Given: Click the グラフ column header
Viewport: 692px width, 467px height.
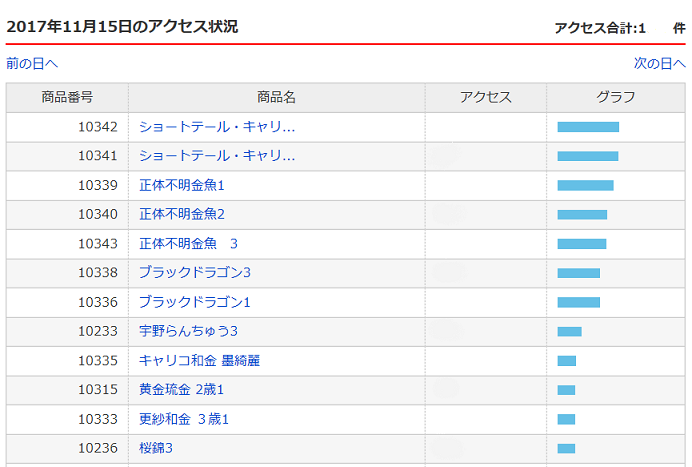Looking at the screenshot, I should click(x=616, y=97).
